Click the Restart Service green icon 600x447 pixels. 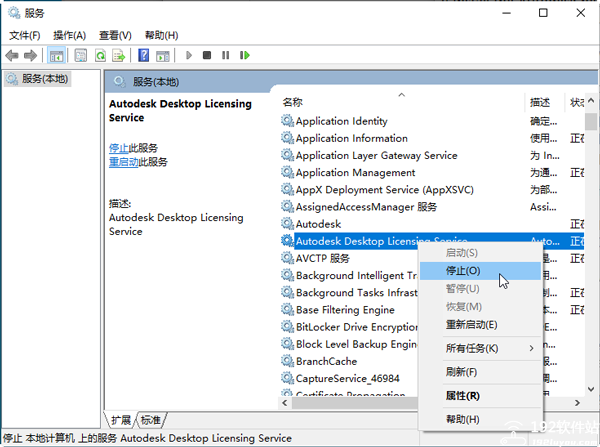[x=245, y=56]
